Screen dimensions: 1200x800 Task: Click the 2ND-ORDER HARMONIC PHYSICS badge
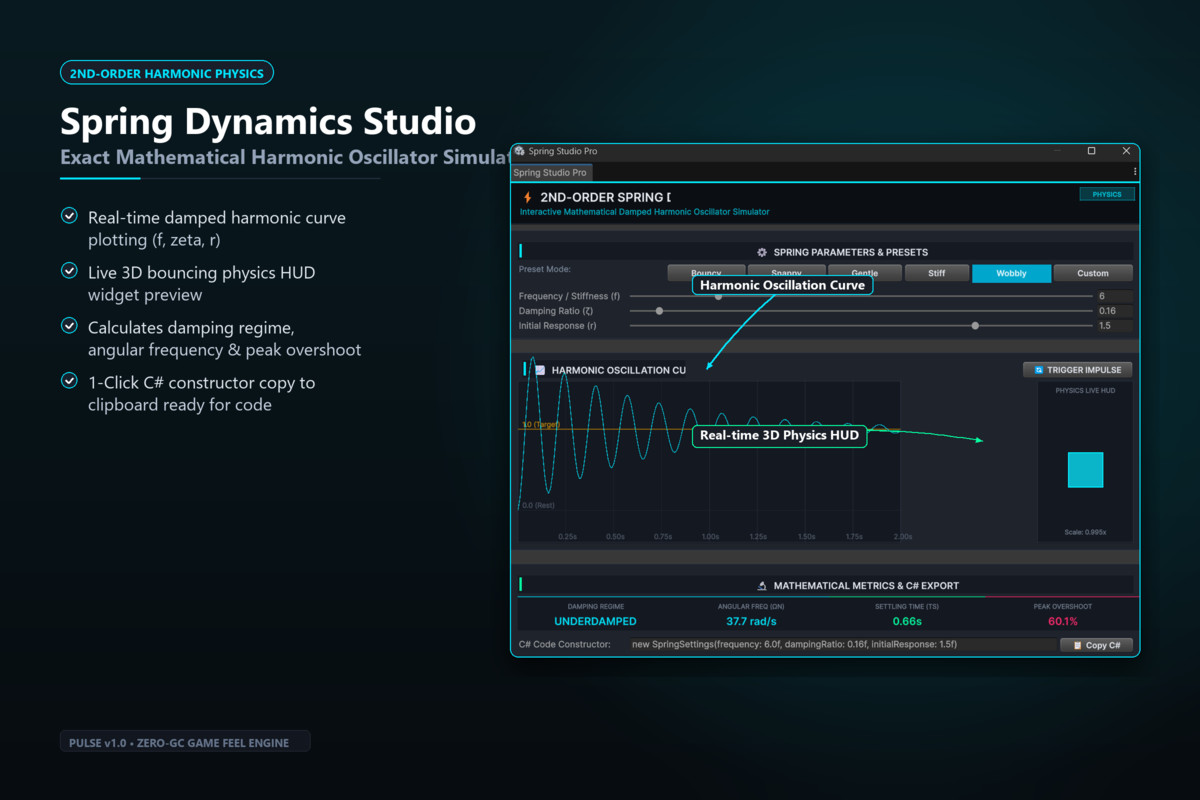point(167,73)
